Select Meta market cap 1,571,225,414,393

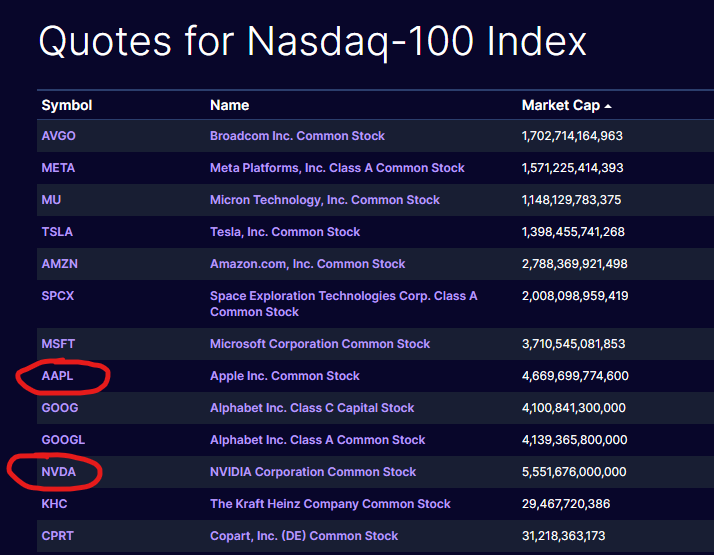coord(573,168)
